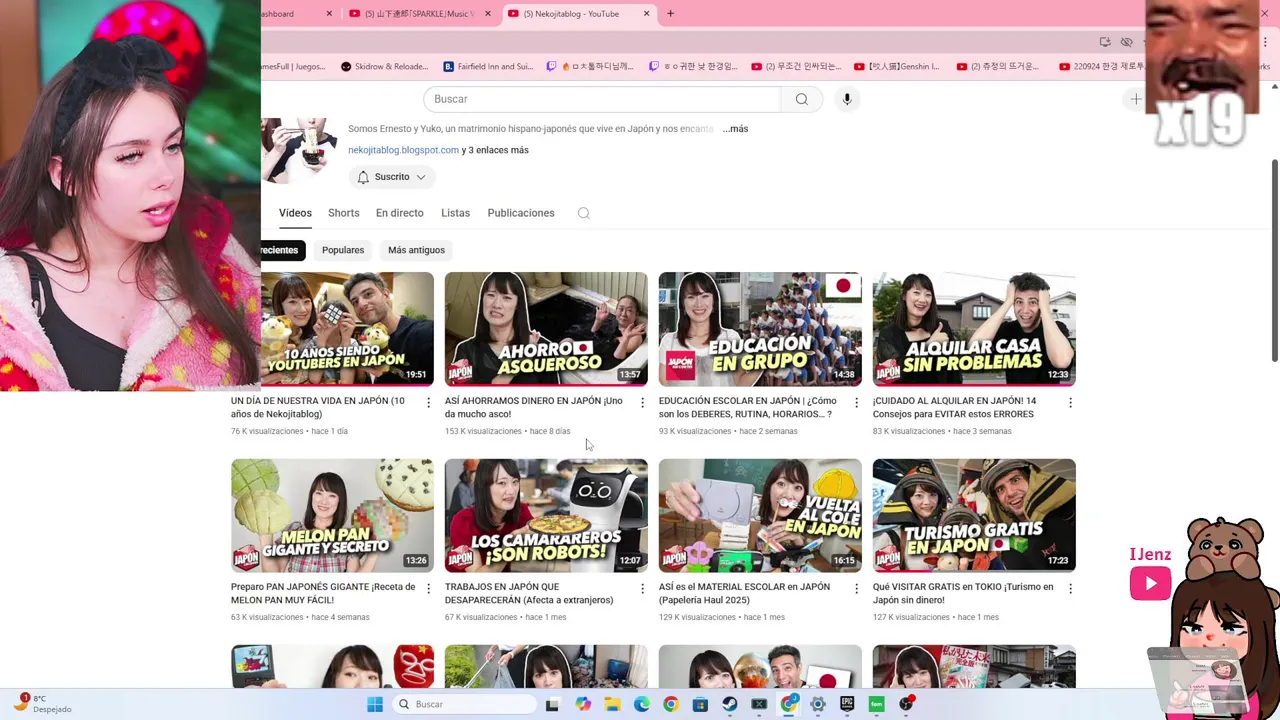The width and height of the screenshot is (1280, 720).
Task: Open the ALQUILAR CASA SIN PROBLEMAS thumbnail
Action: click(x=974, y=329)
